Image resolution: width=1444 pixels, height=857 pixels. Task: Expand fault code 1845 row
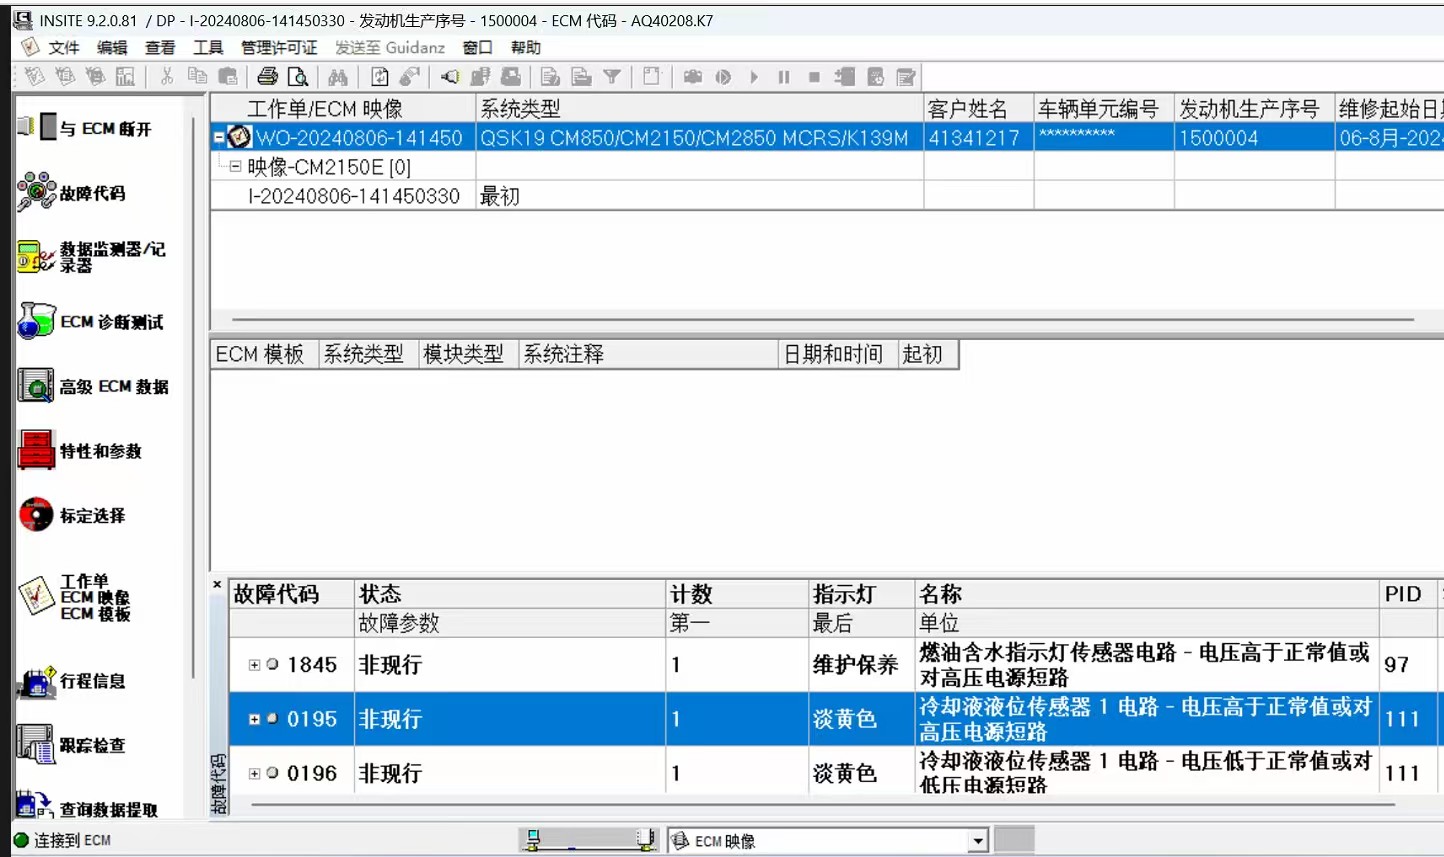click(254, 665)
